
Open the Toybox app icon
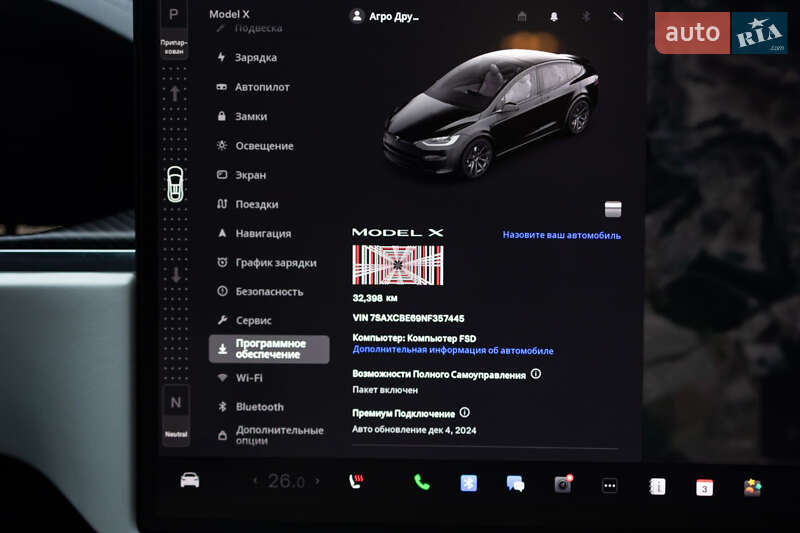(753, 488)
